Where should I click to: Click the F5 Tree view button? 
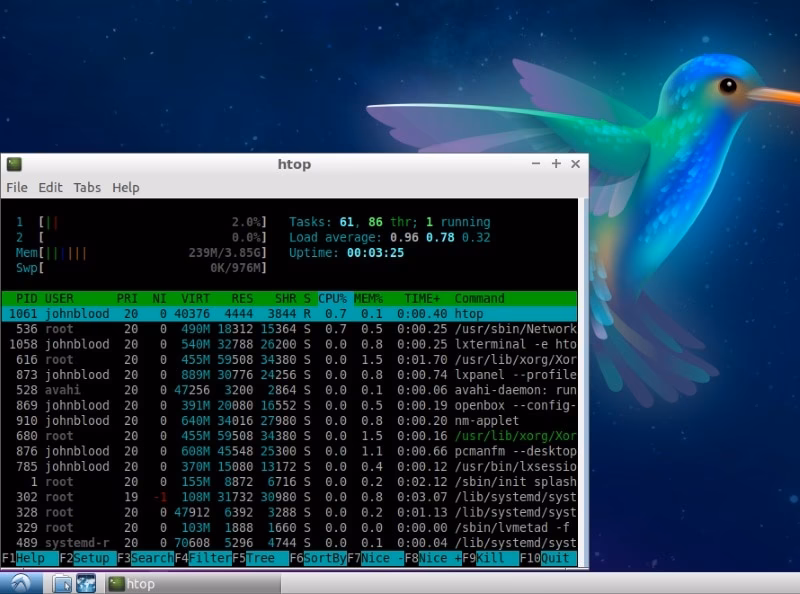pos(261,558)
